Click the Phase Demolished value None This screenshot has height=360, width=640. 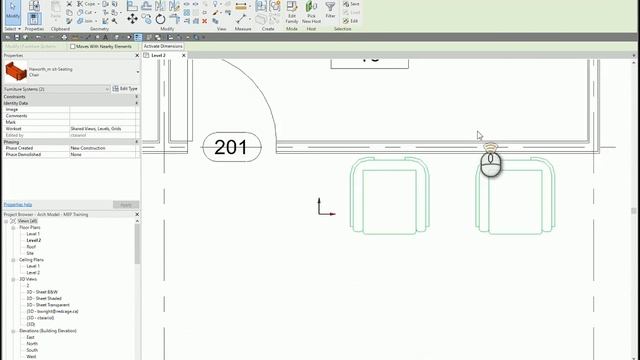pos(102,154)
